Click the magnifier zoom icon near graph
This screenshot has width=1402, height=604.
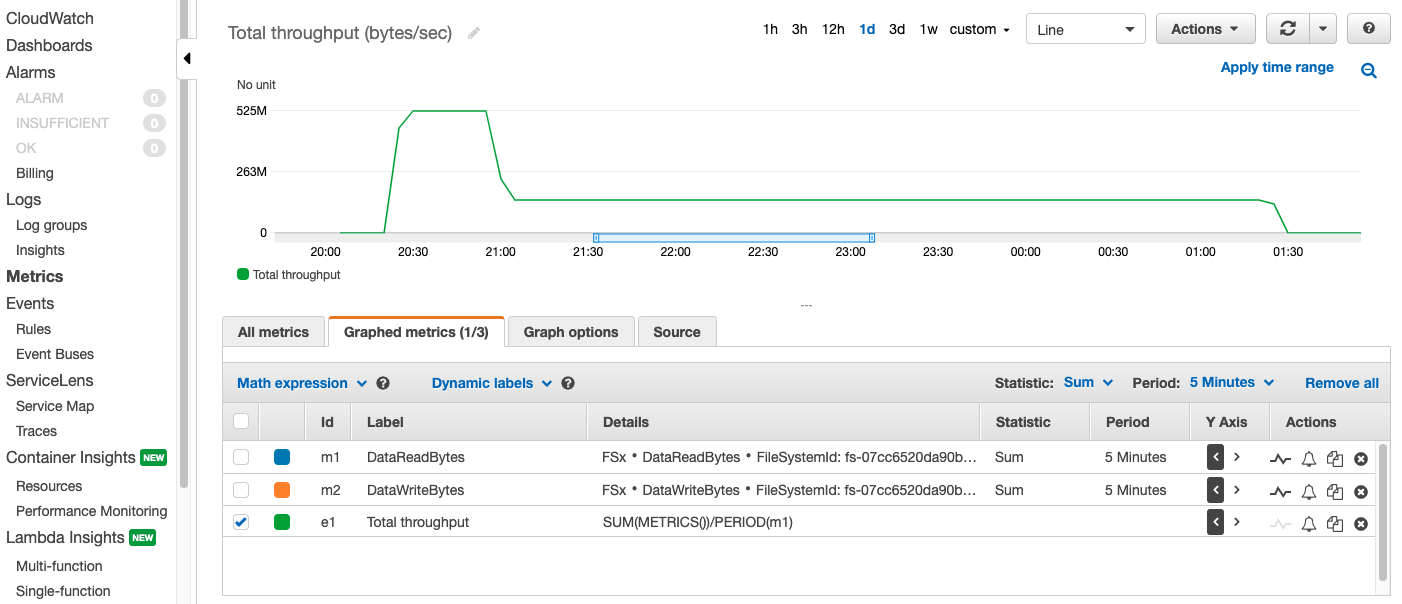tap(1369, 70)
